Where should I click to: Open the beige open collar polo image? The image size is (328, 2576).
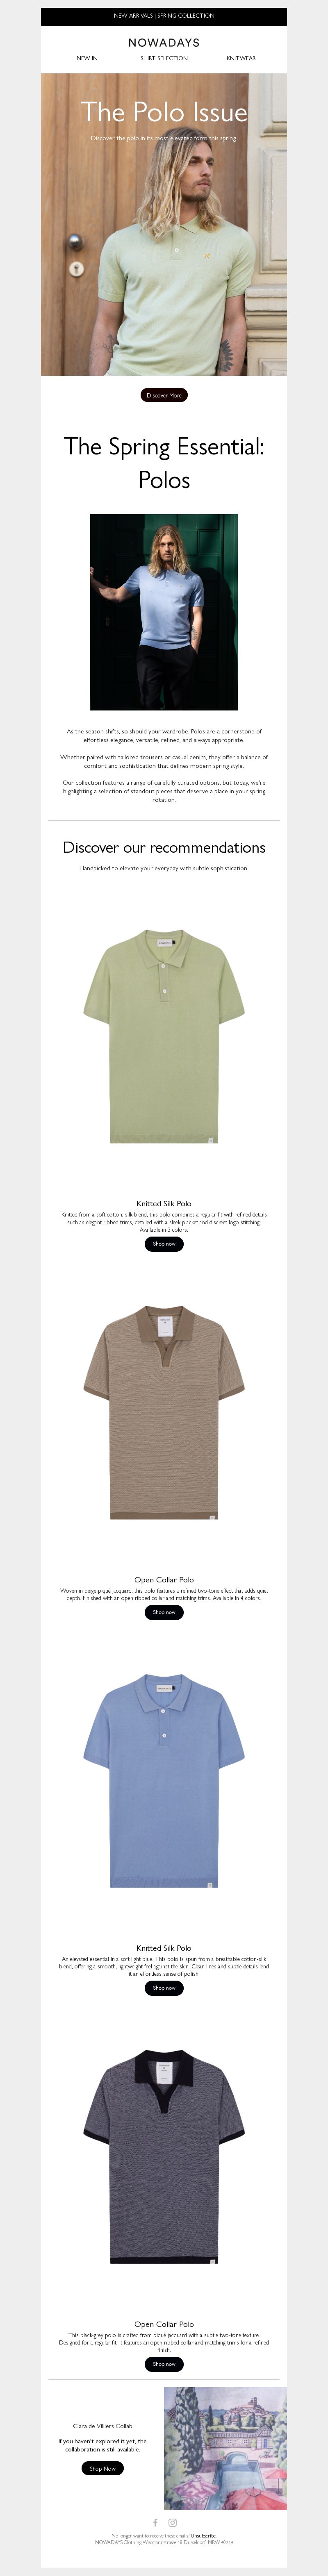[x=164, y=1412]
